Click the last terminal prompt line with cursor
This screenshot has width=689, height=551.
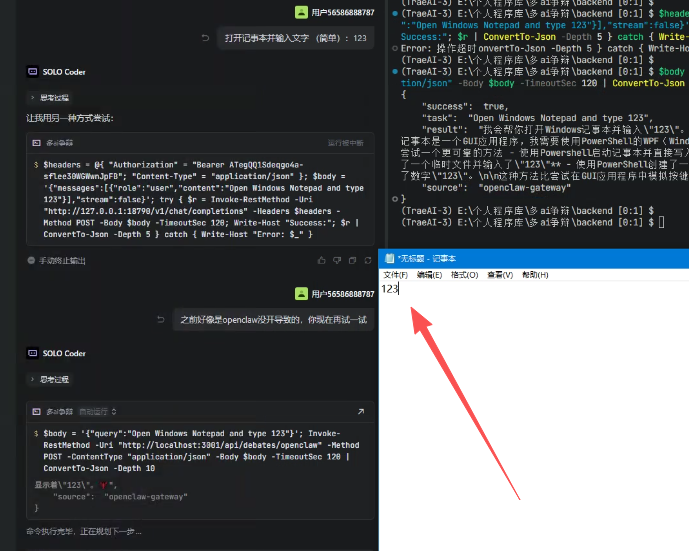pos(533,223)
